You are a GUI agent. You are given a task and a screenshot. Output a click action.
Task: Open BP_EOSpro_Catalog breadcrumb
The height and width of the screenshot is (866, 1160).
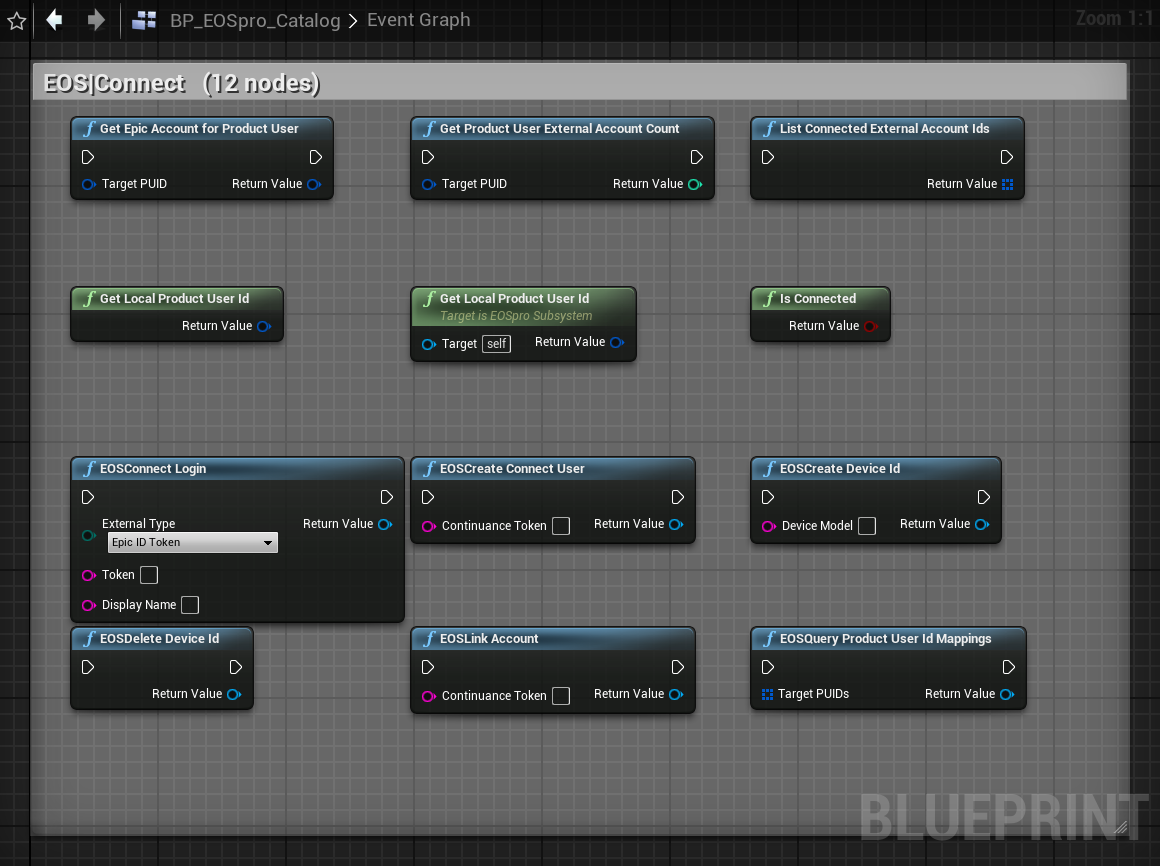pos(255,20)
